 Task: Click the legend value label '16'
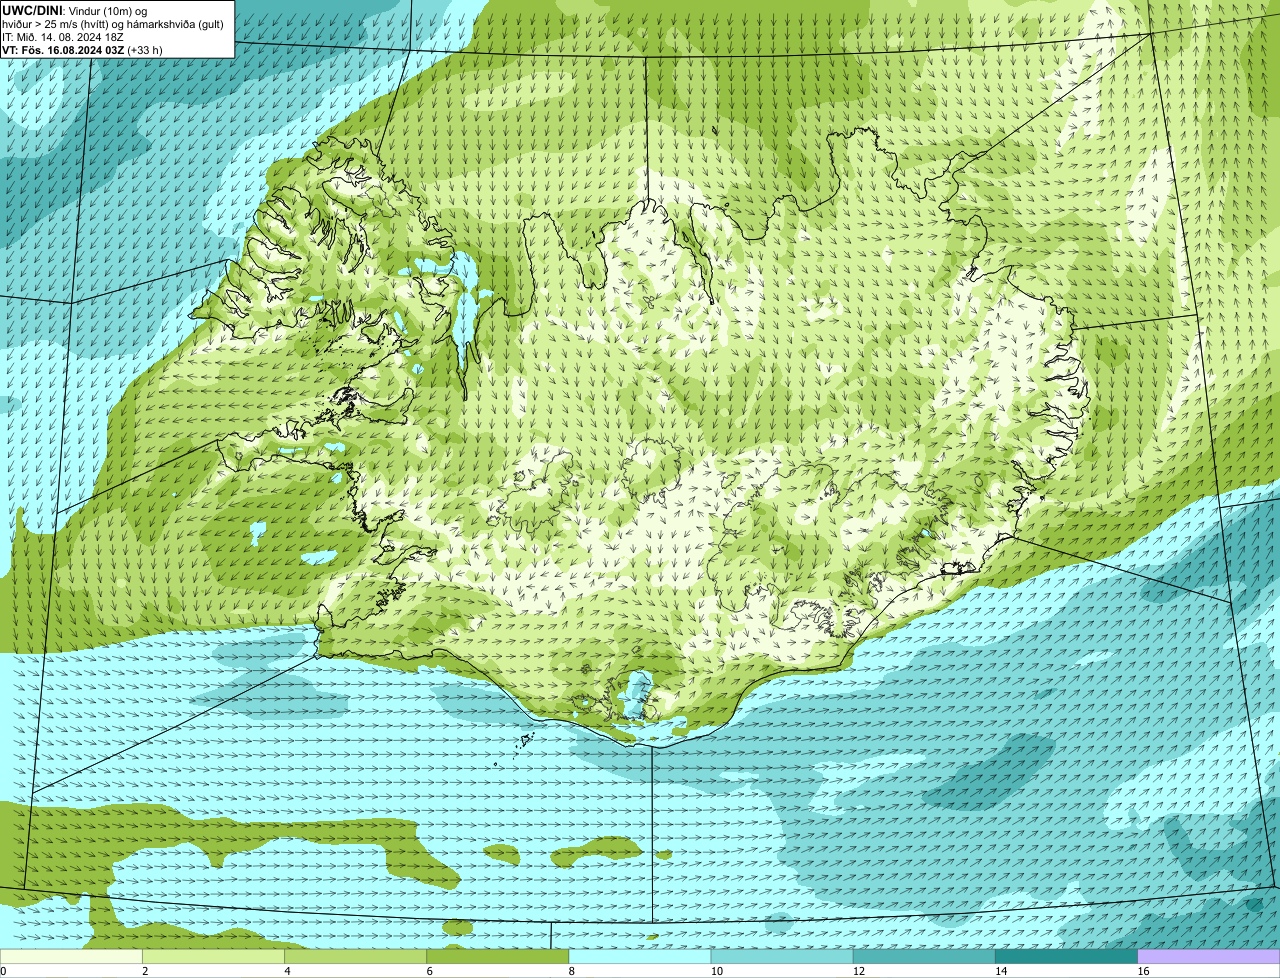pyautogui.click(x=1144, y=971)
